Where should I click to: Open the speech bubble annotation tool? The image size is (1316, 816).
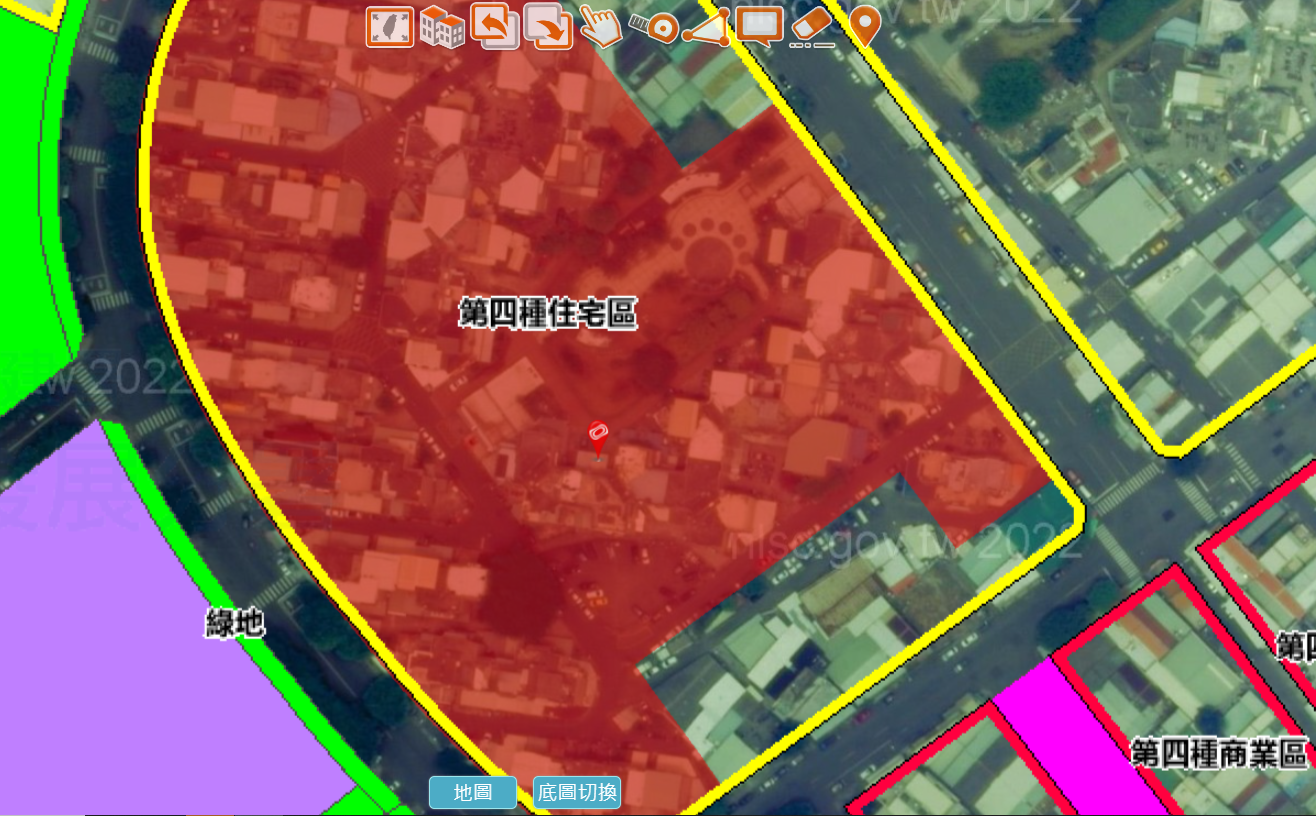click(759, 27)
